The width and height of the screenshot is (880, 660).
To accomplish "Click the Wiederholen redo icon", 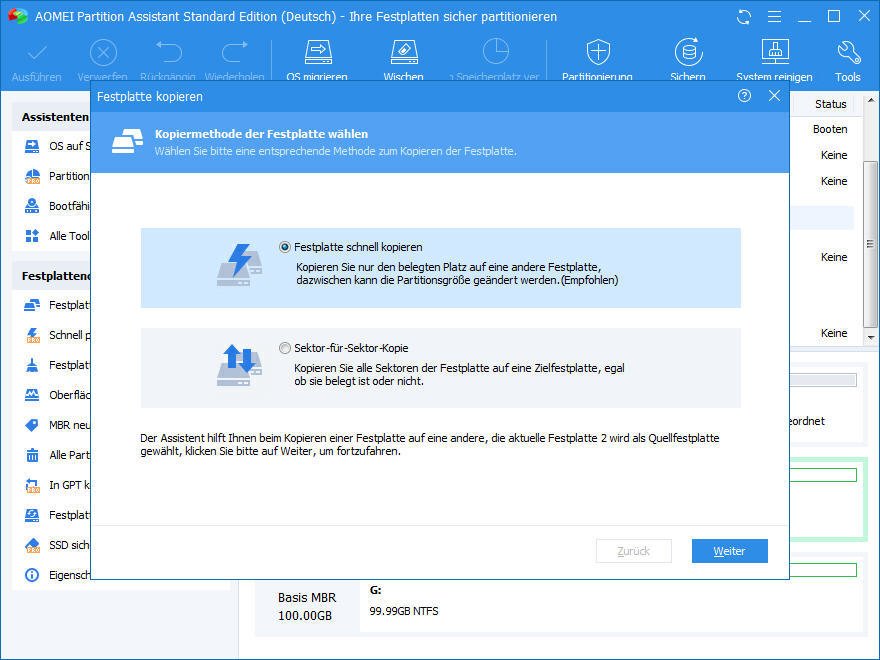I will click(235, 52).
